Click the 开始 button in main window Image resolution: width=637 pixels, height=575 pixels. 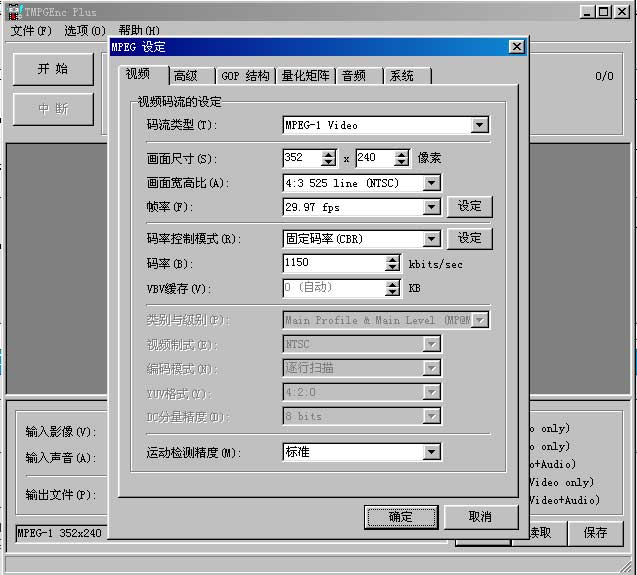pyautogui.click(x=53, y=69)
